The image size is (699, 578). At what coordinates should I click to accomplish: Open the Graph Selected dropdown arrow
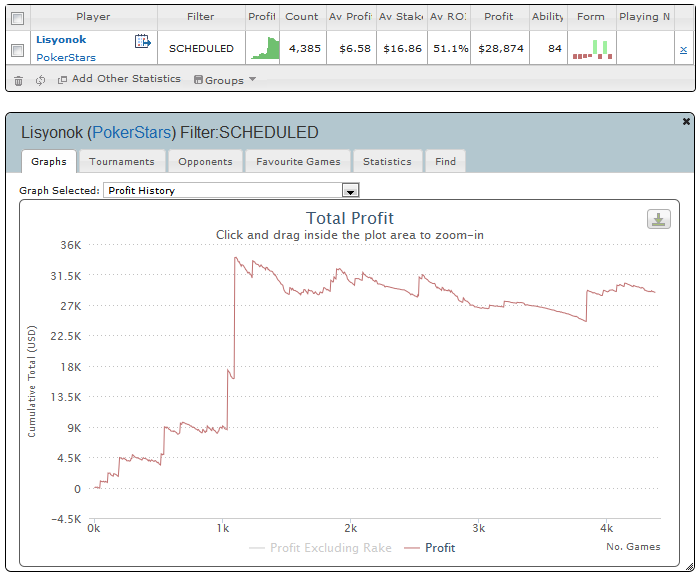point(350,191)
